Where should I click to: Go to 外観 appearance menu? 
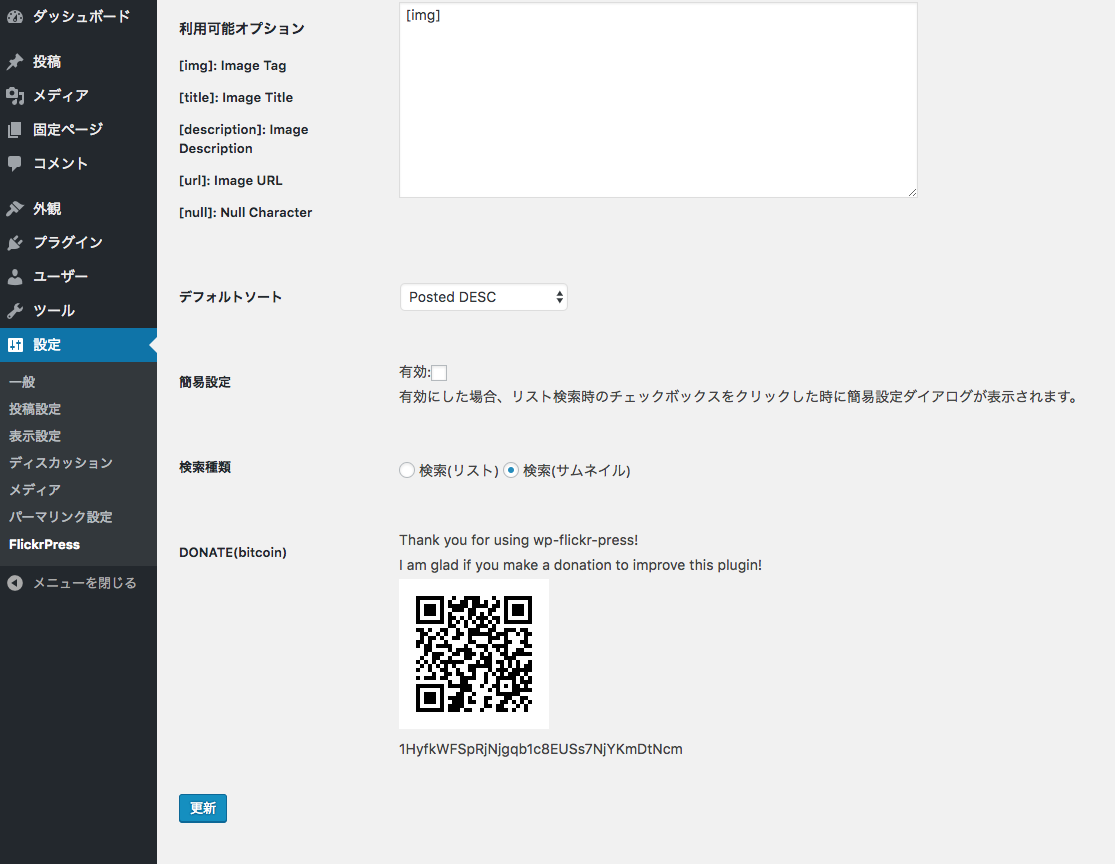point(47,208)
